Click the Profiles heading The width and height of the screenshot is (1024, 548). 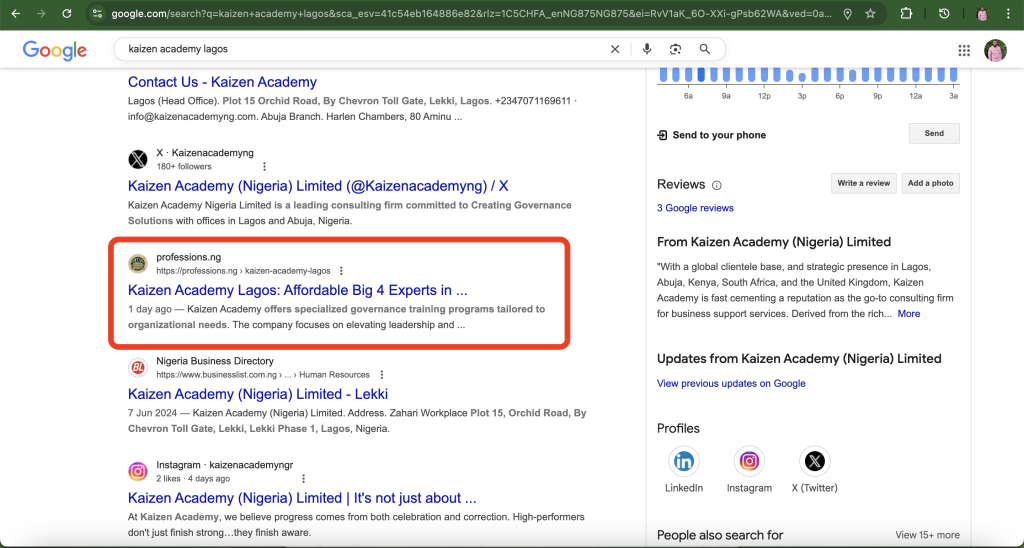coord(678,428)
